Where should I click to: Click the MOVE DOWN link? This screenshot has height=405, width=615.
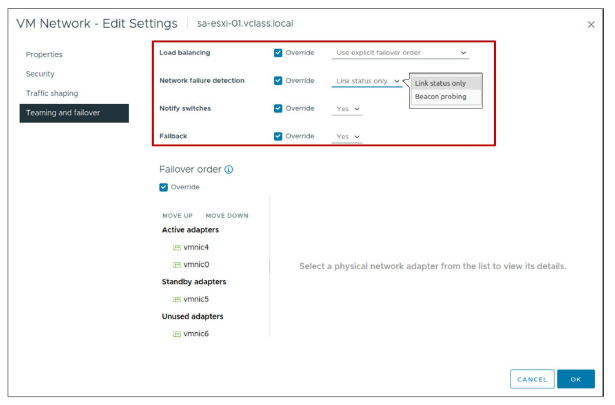coord(227,215)
